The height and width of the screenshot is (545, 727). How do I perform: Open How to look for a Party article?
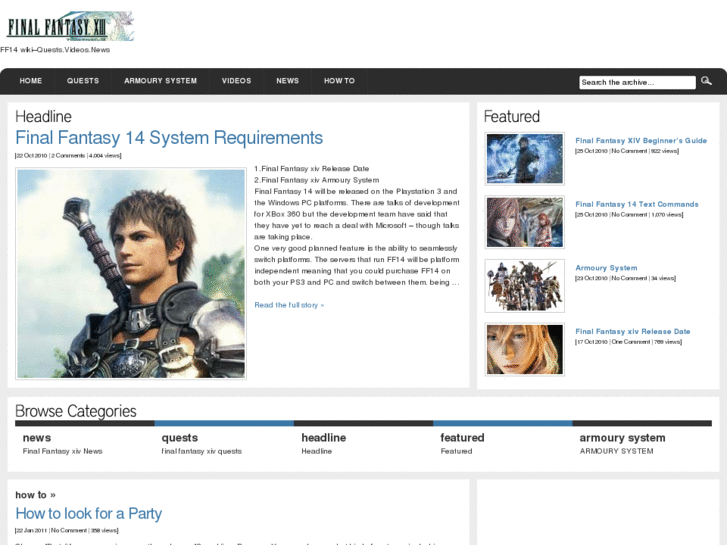point(89,513)
